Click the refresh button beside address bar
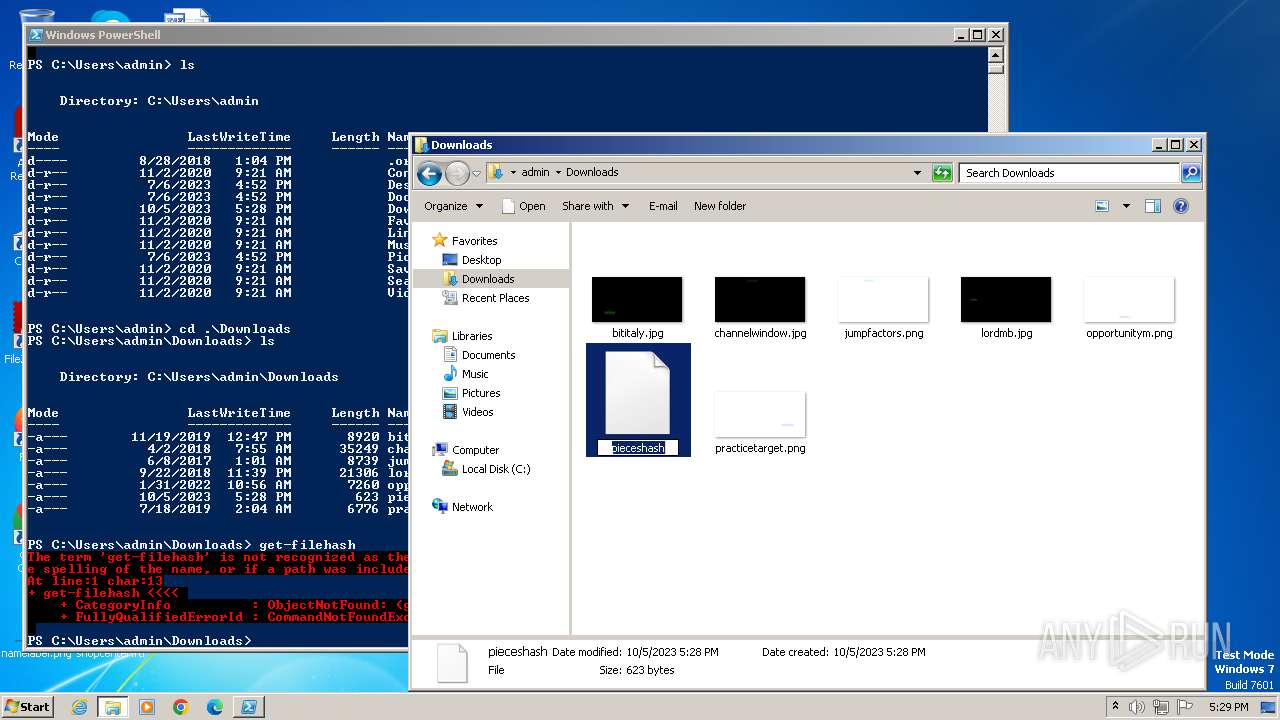1280x720 pixels. point(942,173)
